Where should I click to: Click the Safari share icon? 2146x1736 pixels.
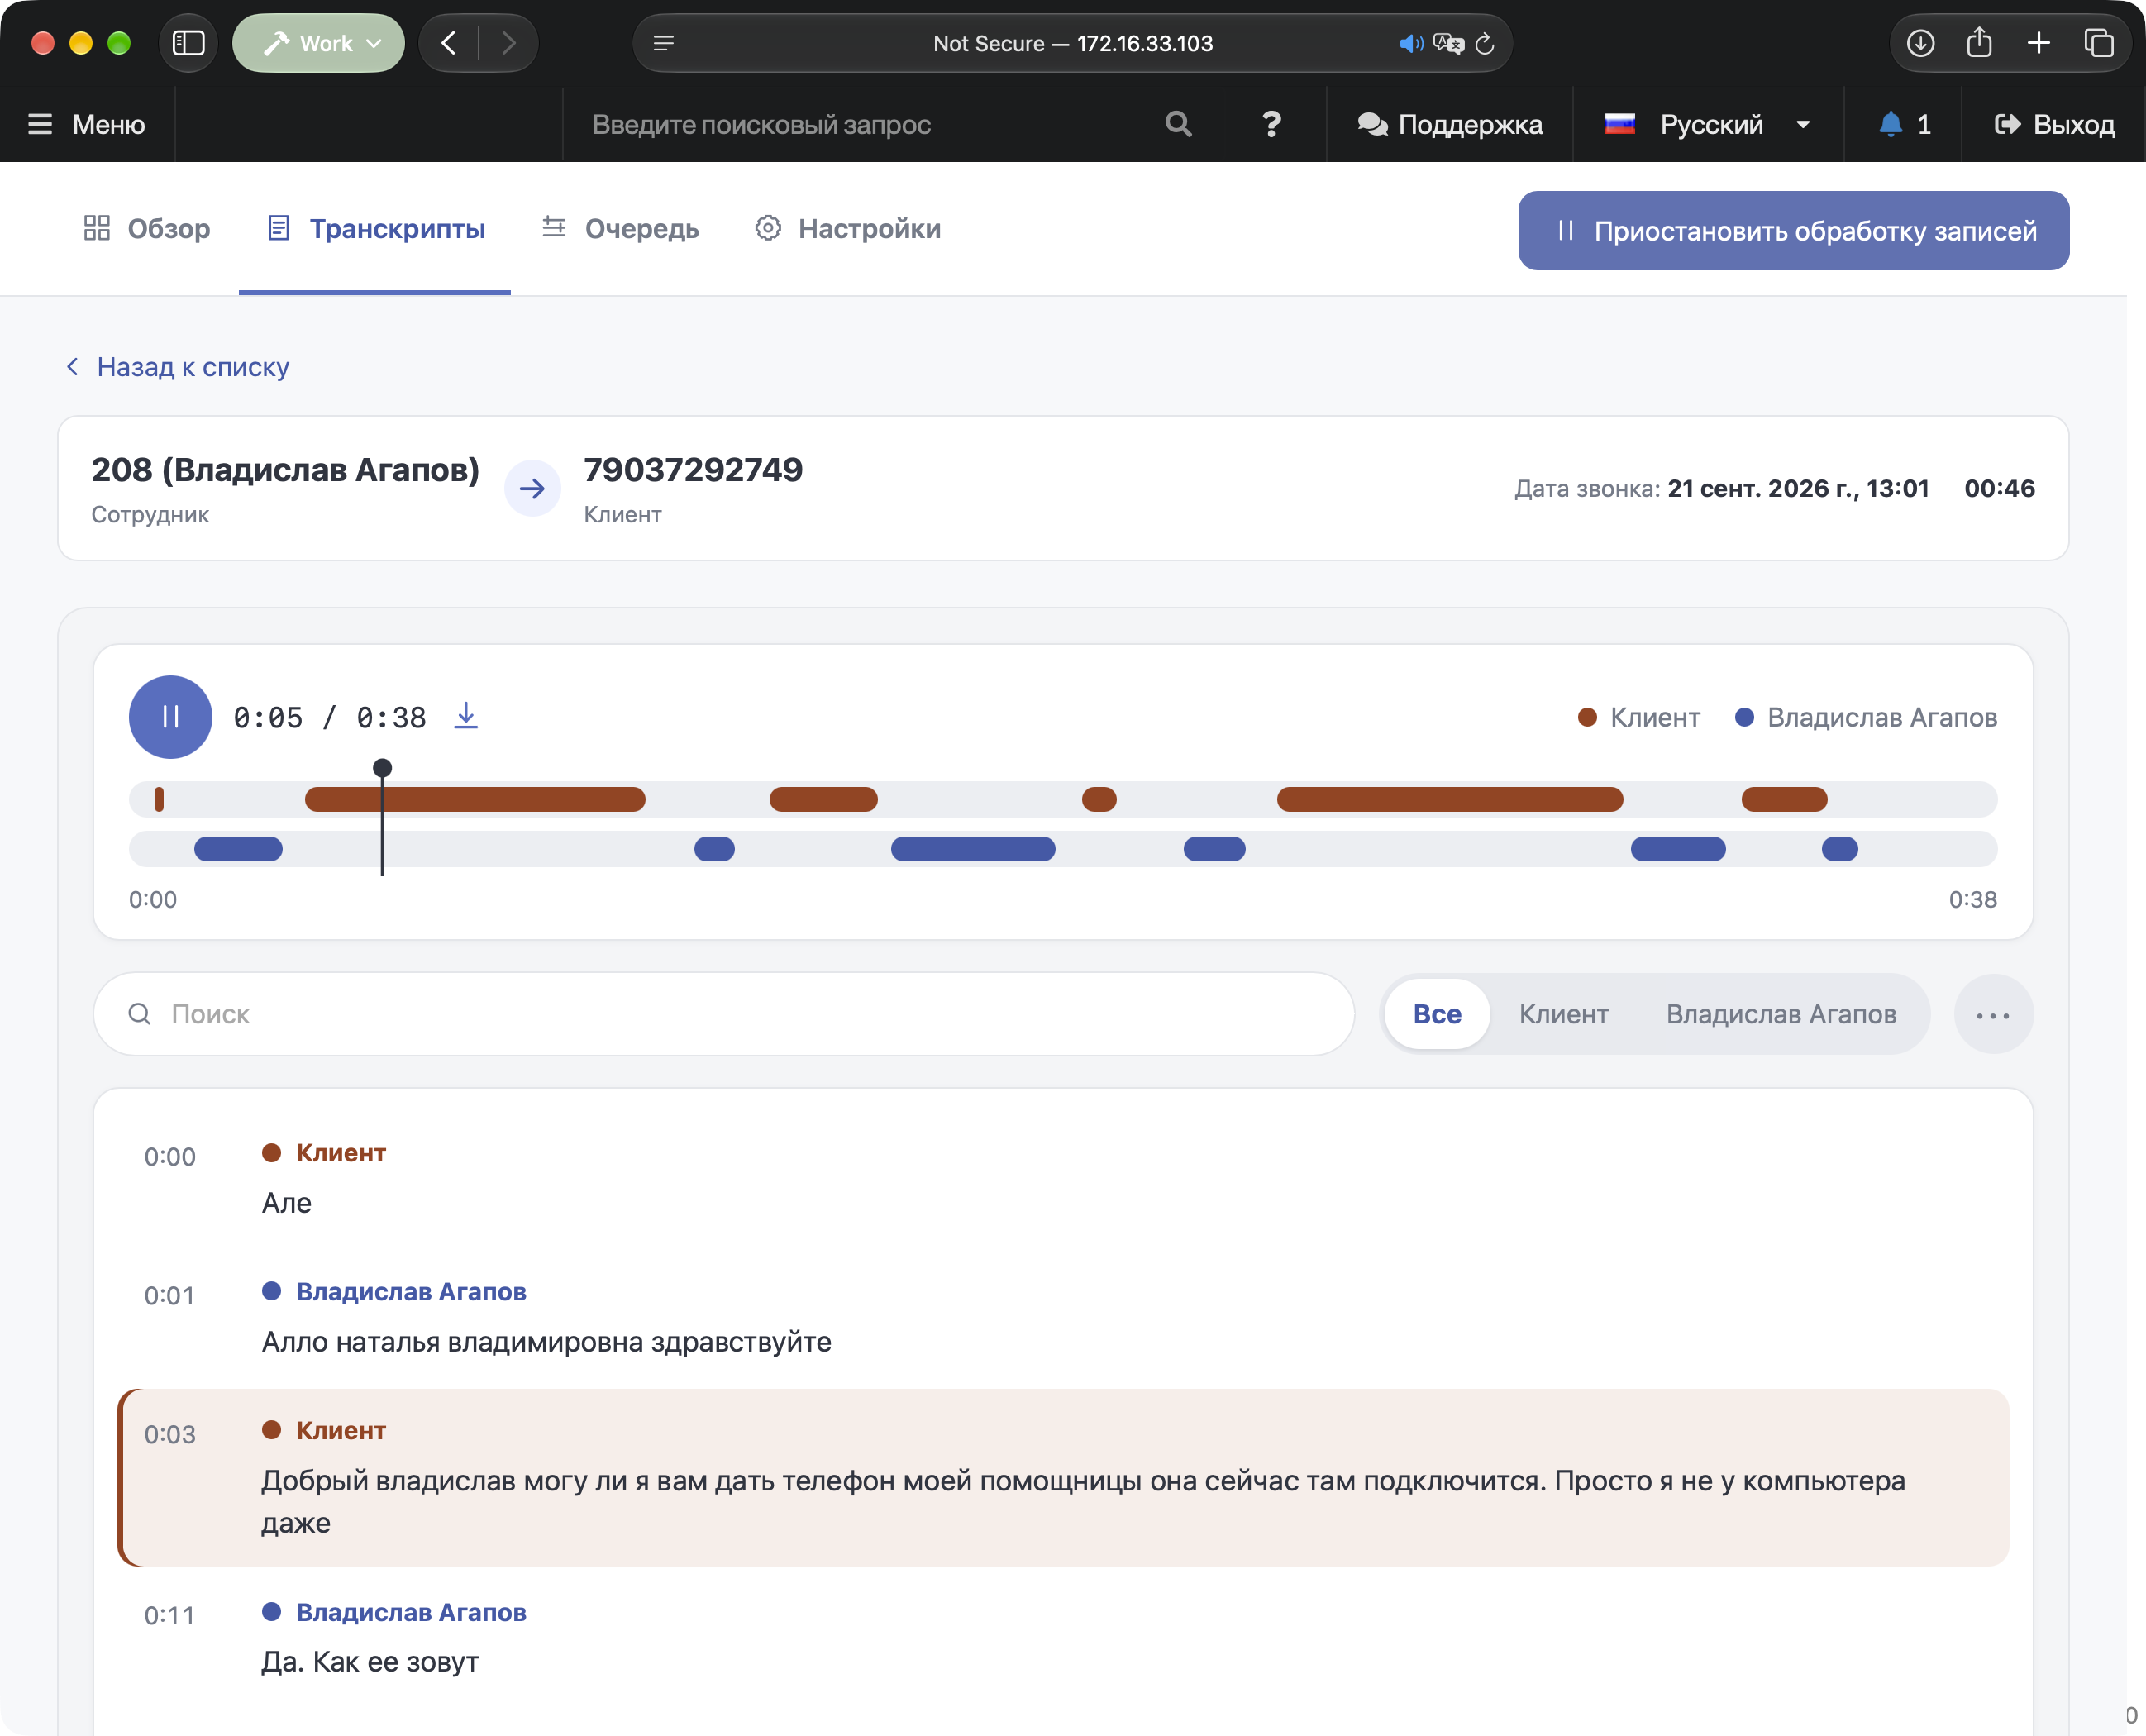pos(1979,42)
